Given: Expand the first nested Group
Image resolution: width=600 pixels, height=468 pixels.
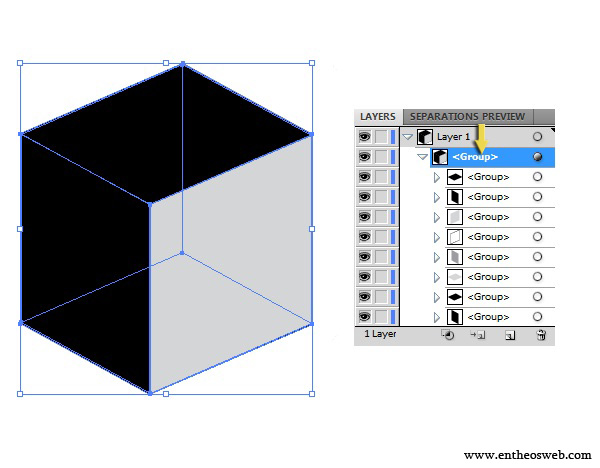Looking at the screenshot, I should (x=437, y=177).
